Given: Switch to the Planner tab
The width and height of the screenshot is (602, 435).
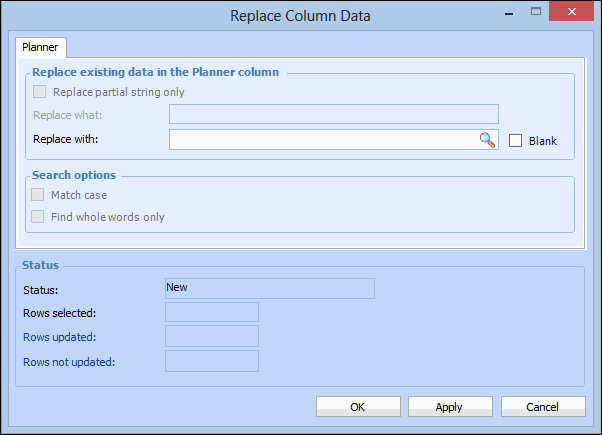Looking at the screenshot, I should tap(41, 46).
